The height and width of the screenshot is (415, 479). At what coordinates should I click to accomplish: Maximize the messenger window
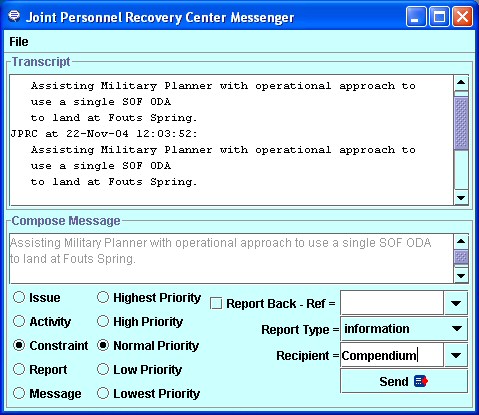pos(439,16)
